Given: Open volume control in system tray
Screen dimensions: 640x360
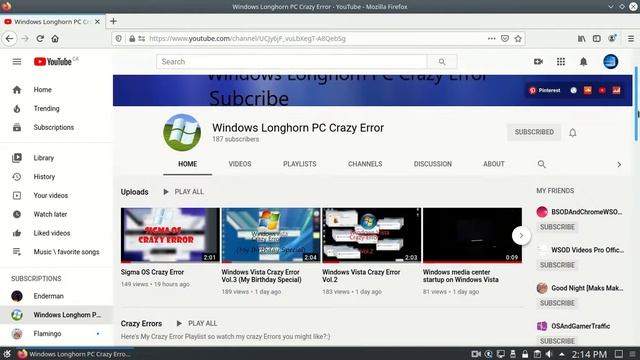Looking at the screenshot, I should tap(549, 354).
